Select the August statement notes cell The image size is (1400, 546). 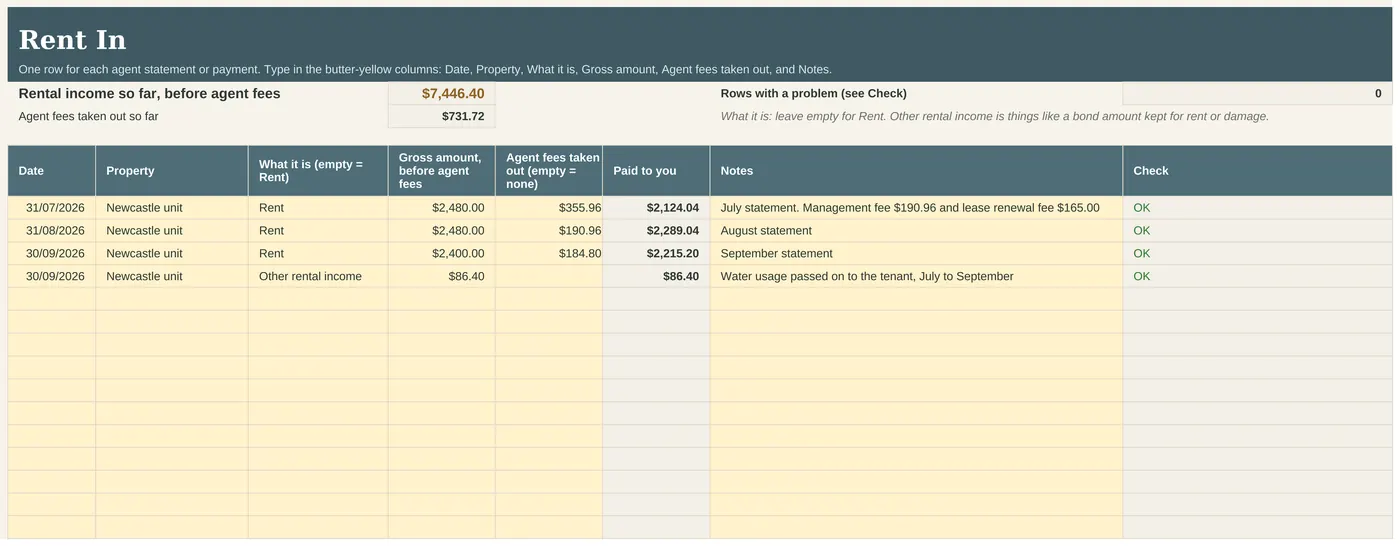tap(916, 231)
